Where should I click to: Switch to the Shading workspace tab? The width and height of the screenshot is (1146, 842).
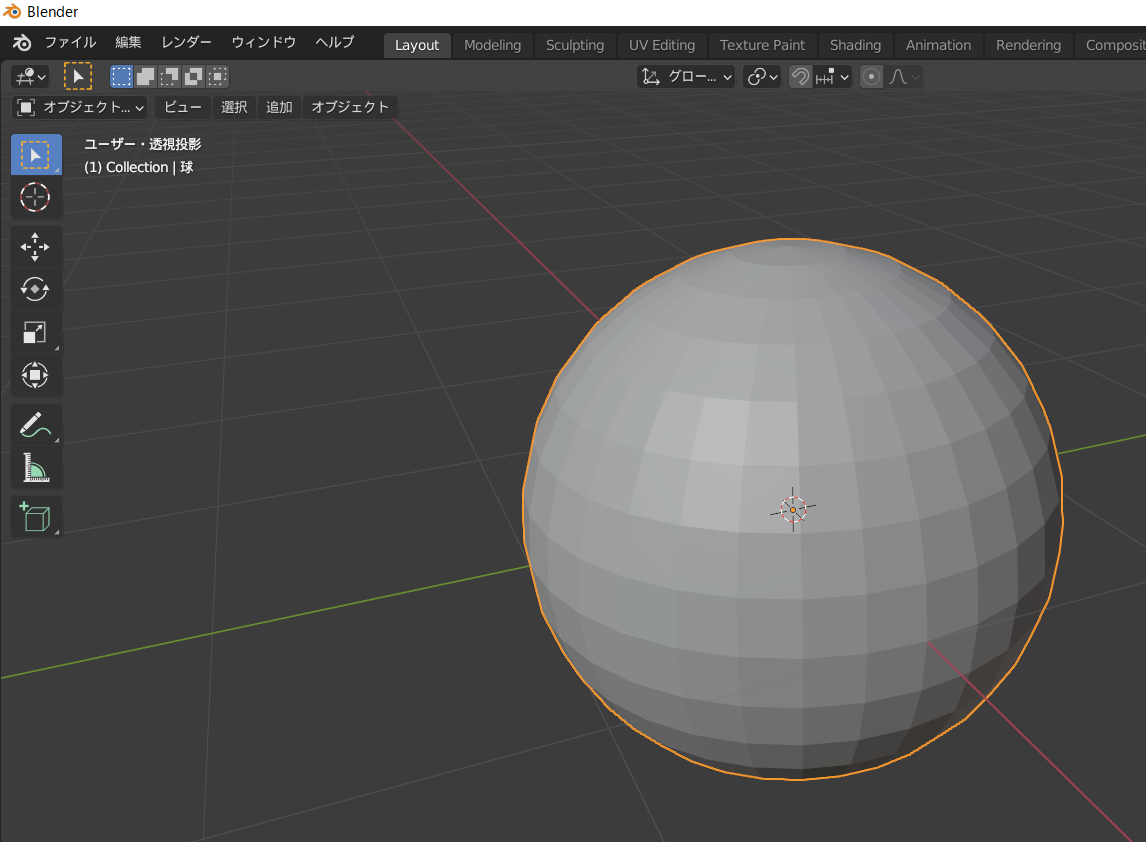(855, 45)
